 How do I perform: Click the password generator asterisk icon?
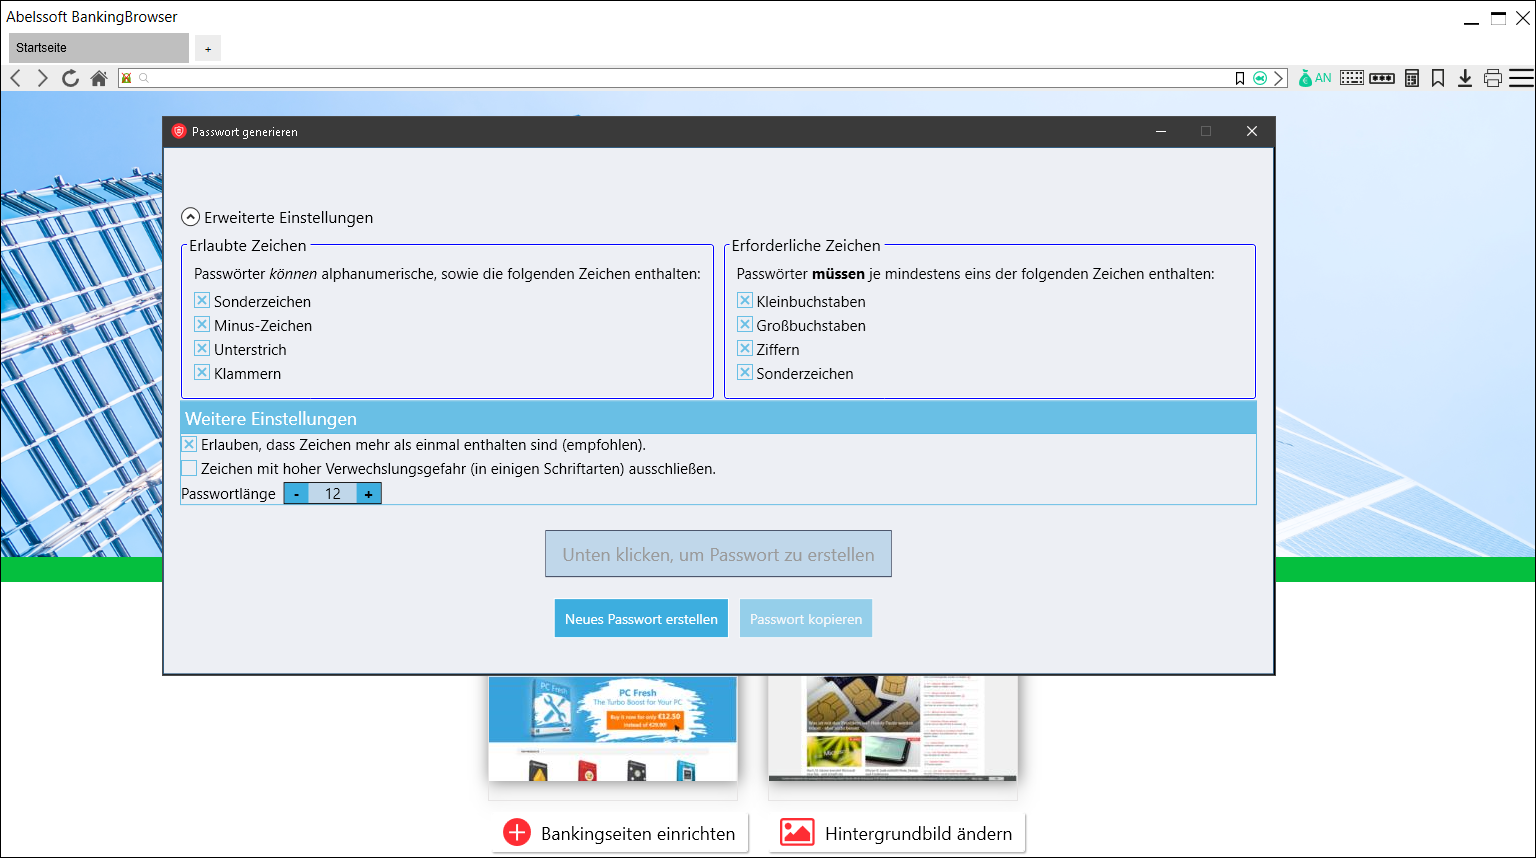click(1382, 78)
